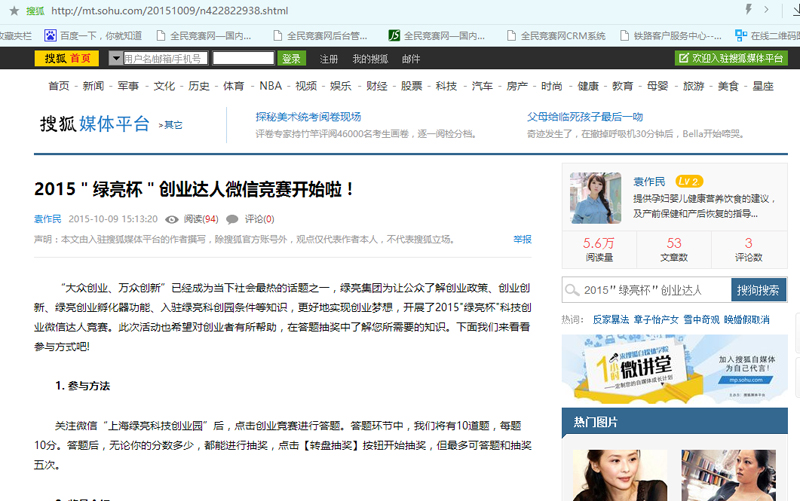
Task: Open 旅游 navigation item
Action: coord(693,86)
